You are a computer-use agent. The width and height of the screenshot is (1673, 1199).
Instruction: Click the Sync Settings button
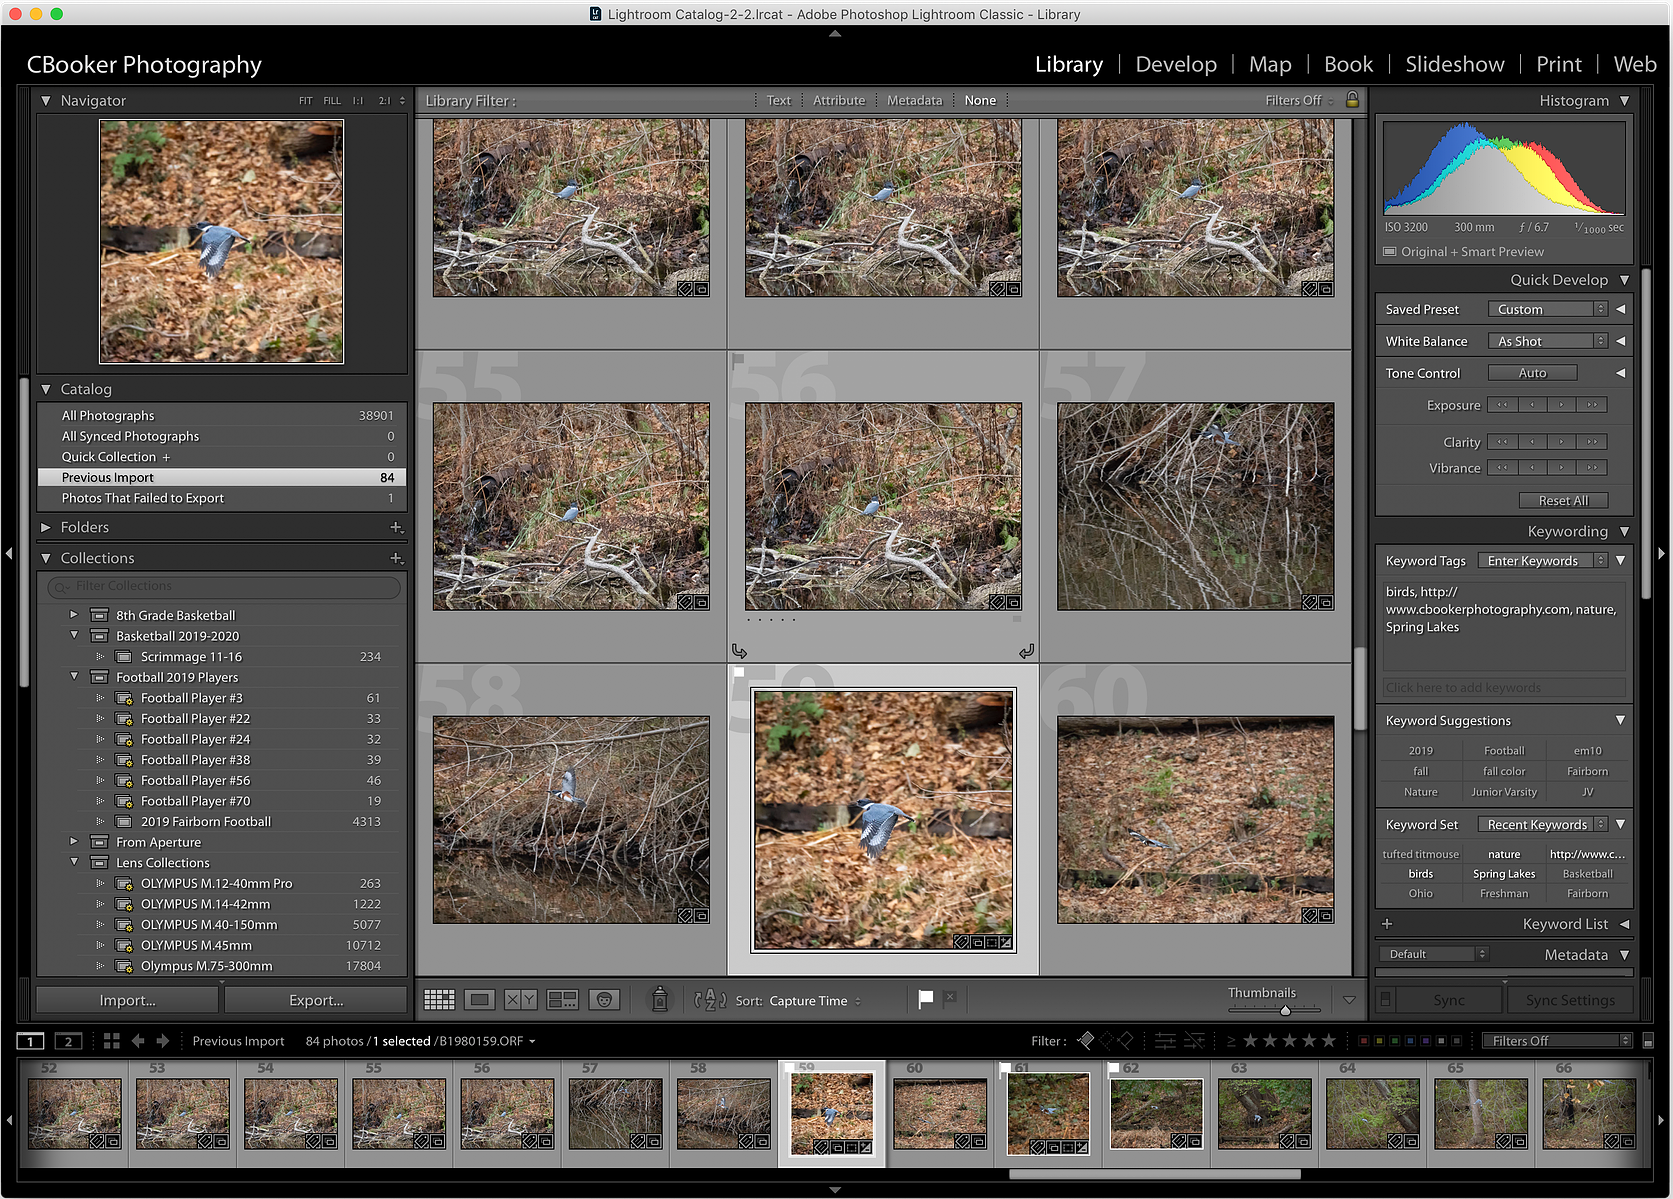point(1570,1000)
